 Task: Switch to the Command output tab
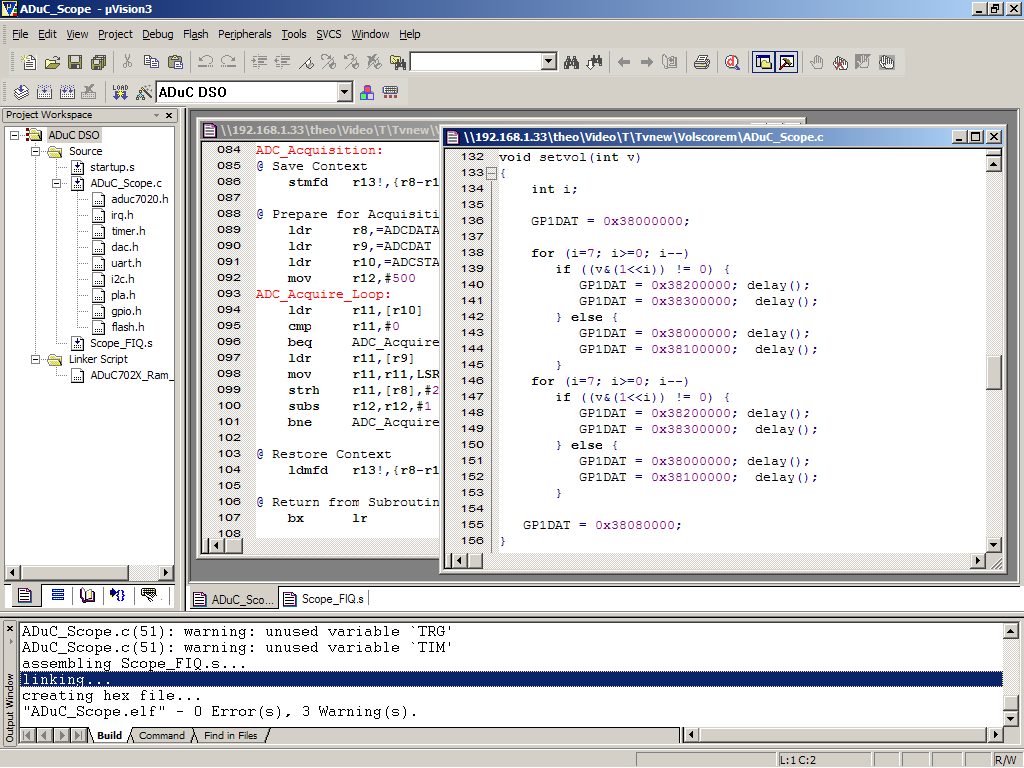[161, 735]
